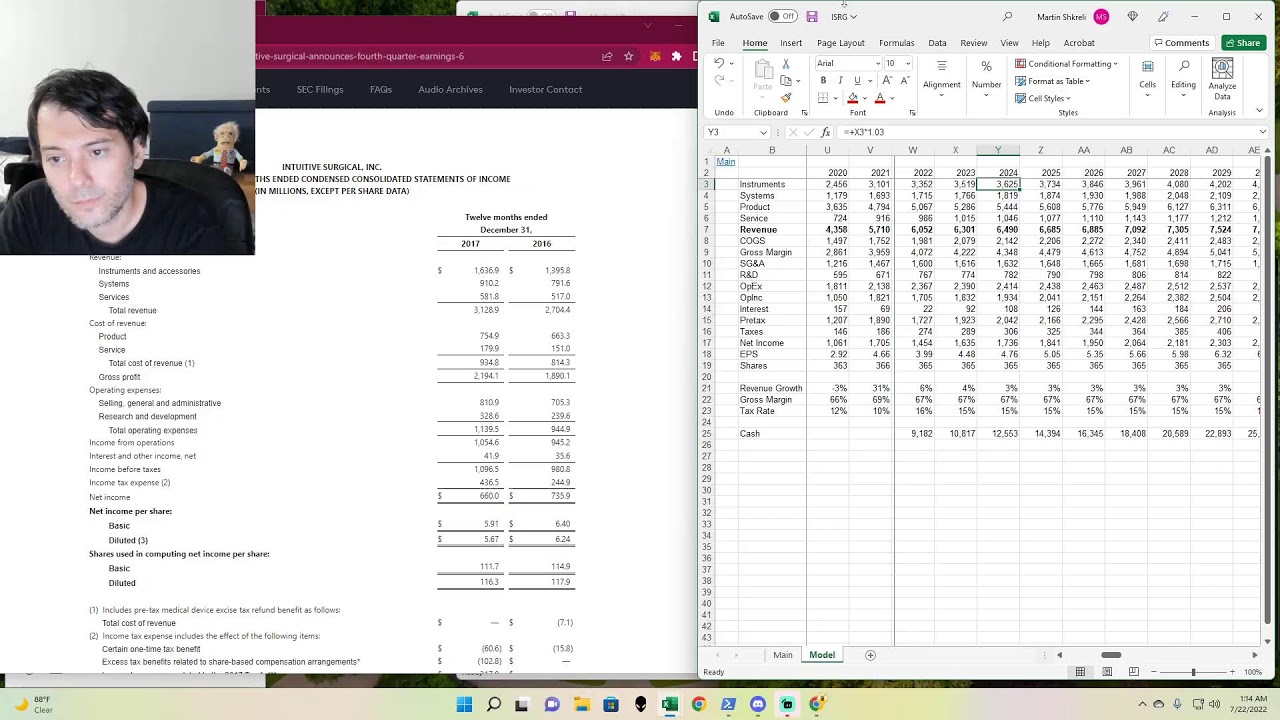The height and width of the screenshot is (720, 1280).
Task: Open Audio Archives link in the browser
Action: [450, 90]
